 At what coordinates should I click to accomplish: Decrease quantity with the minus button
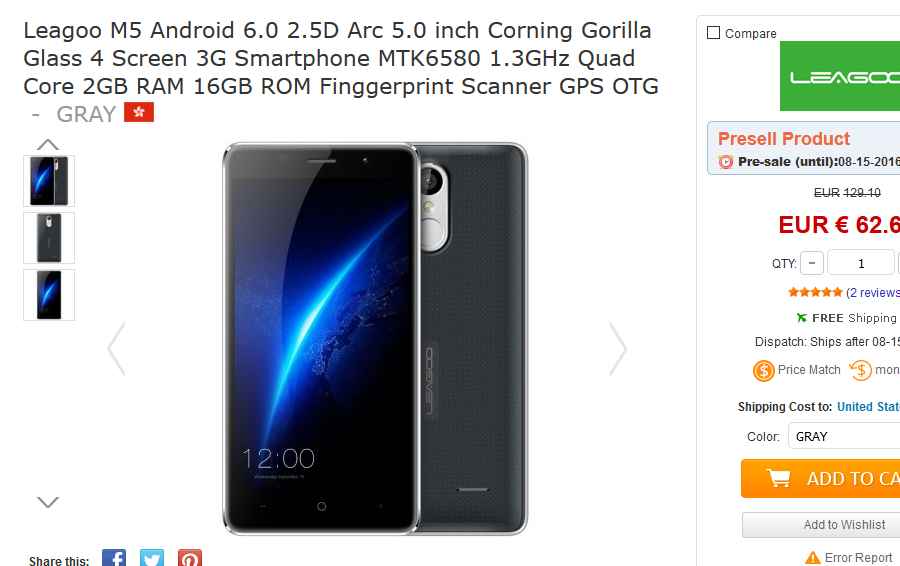(812, 263)
